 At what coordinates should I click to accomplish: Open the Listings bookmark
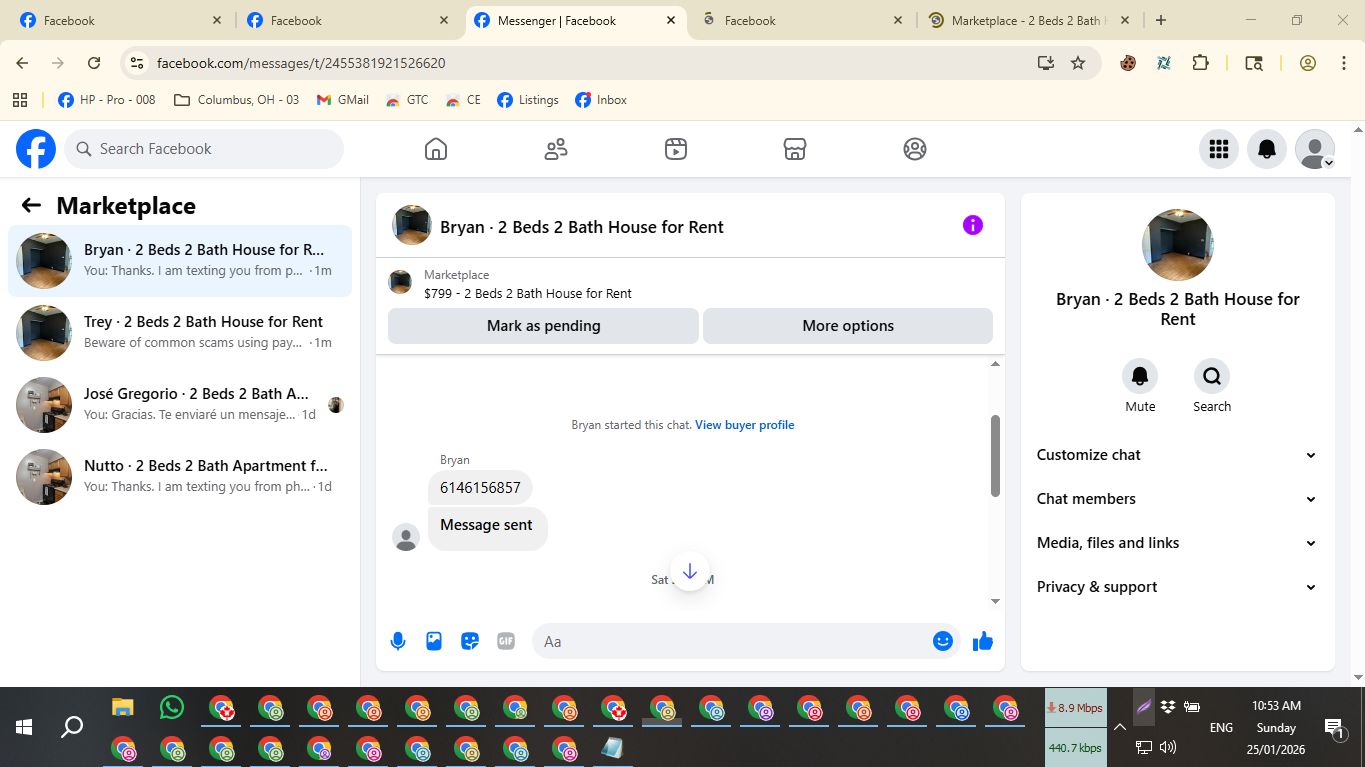pyautogui.click(x=527, y=100)
